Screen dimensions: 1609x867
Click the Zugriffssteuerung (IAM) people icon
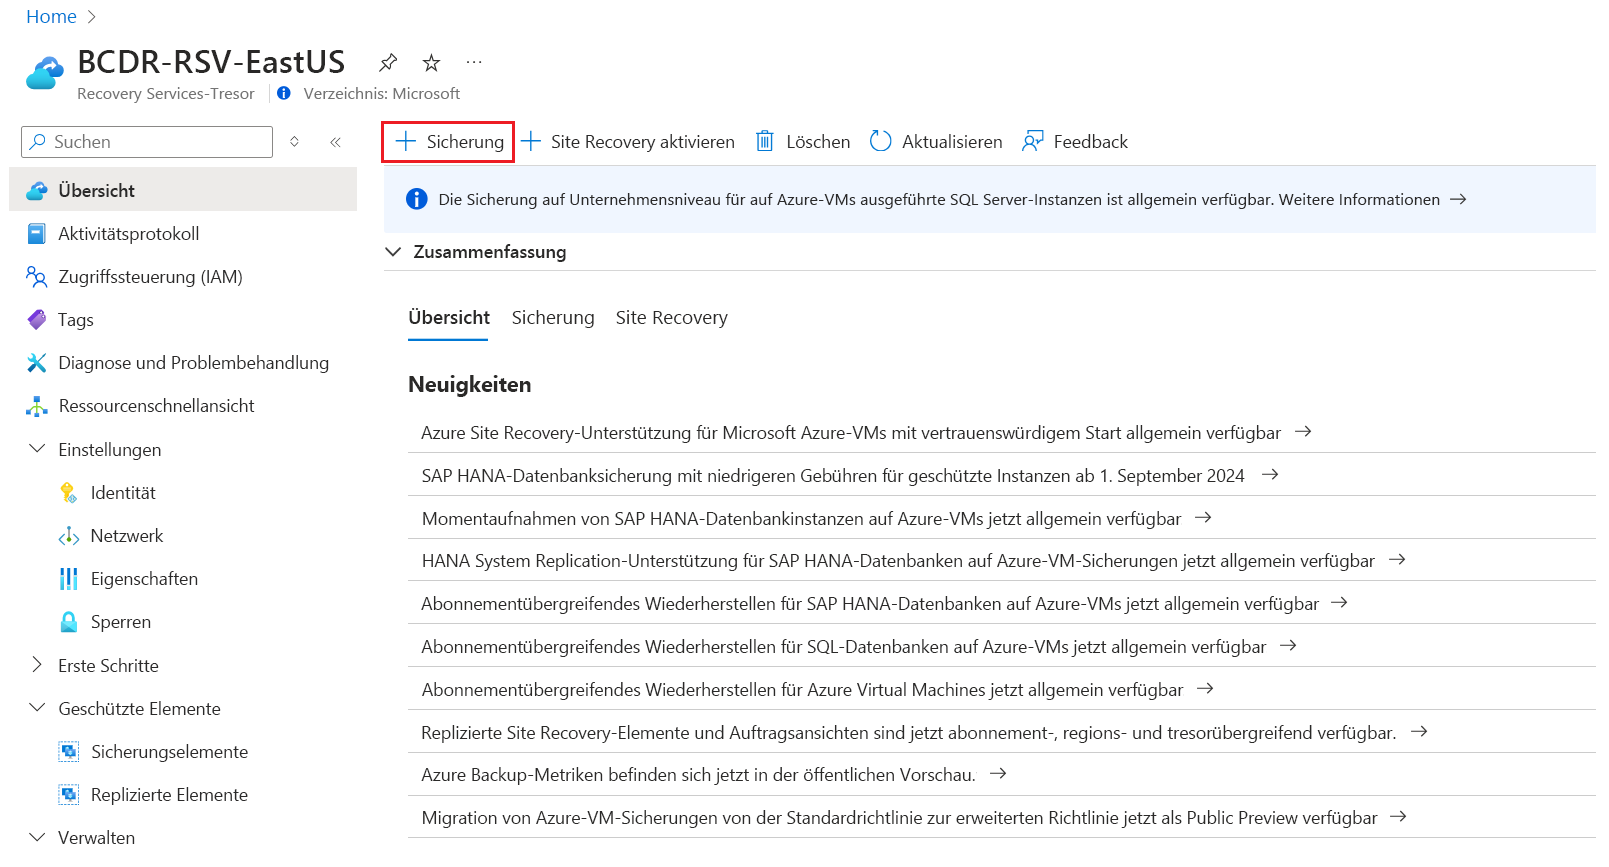coord(36,277)
